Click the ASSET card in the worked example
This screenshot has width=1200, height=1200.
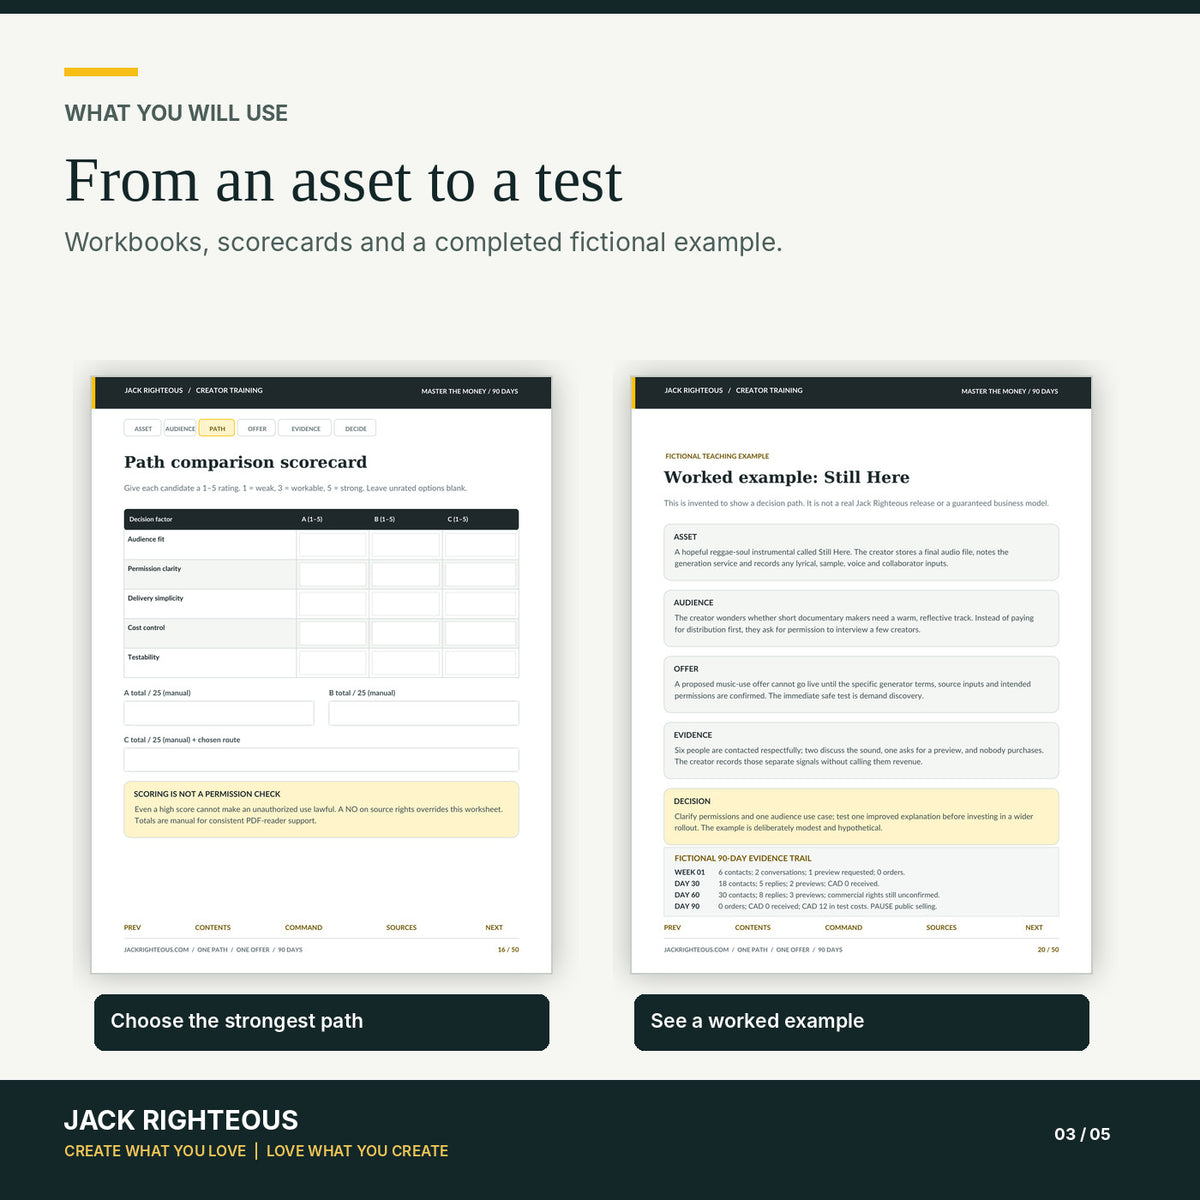[861, 552]
